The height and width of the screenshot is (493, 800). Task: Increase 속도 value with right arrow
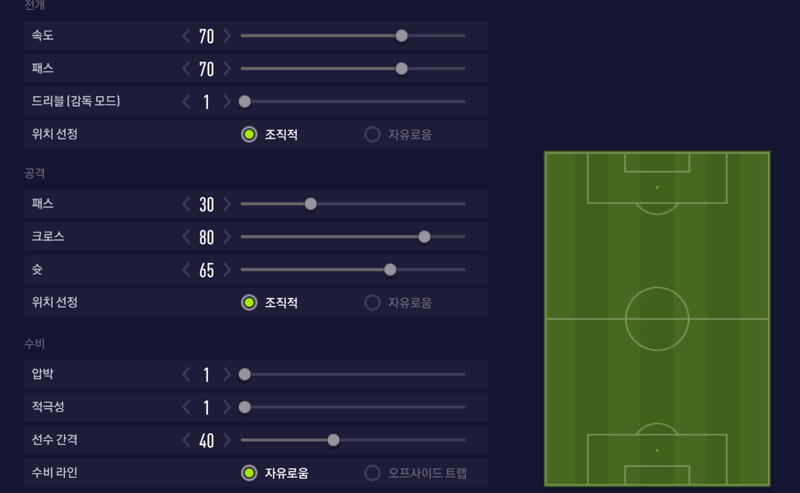tap(227, 36)
